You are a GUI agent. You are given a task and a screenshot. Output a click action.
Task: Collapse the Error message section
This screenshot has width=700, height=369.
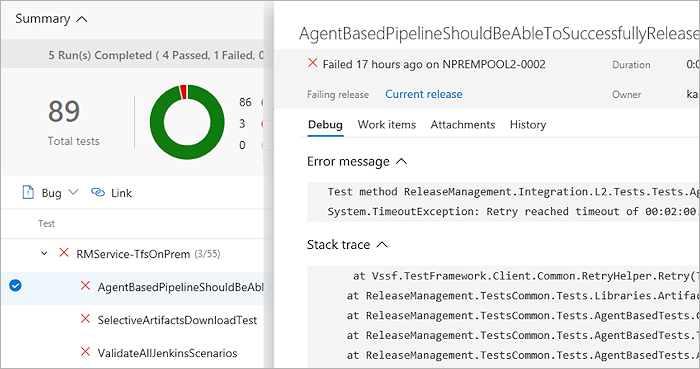click(402, 161)
